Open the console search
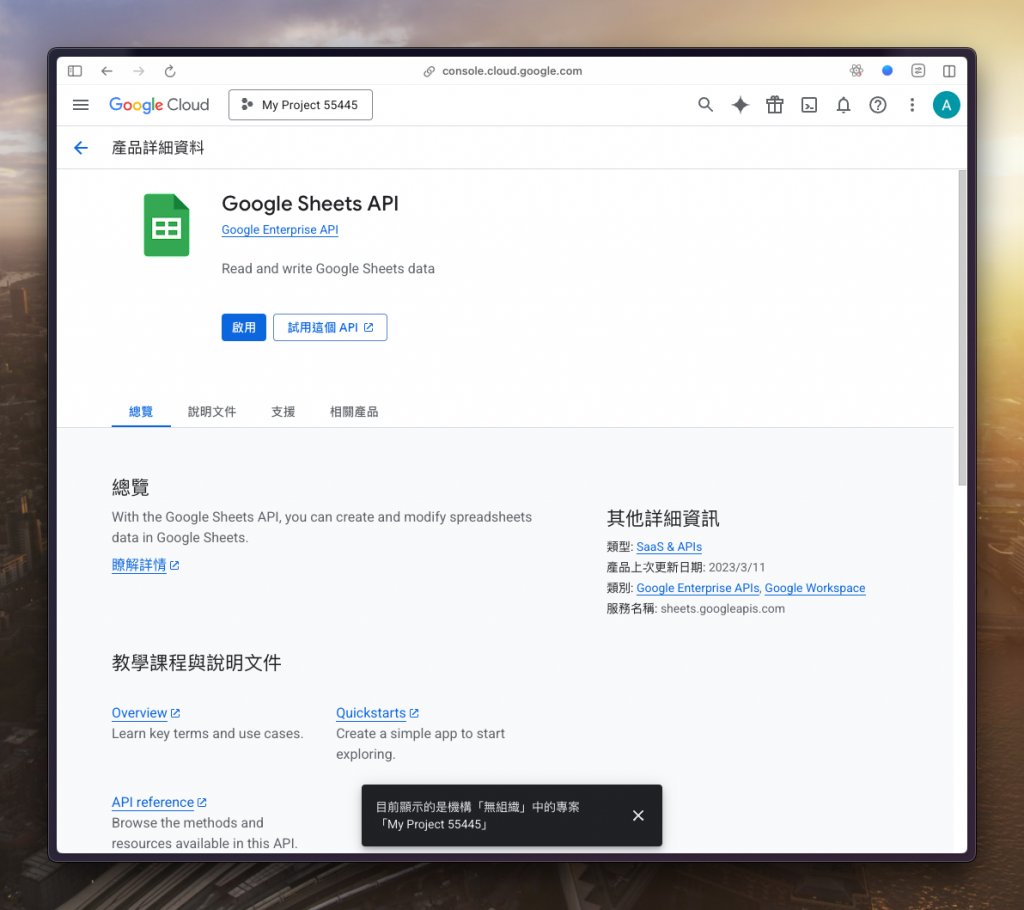Screen dimensions: 1024x910 (705, 105)
